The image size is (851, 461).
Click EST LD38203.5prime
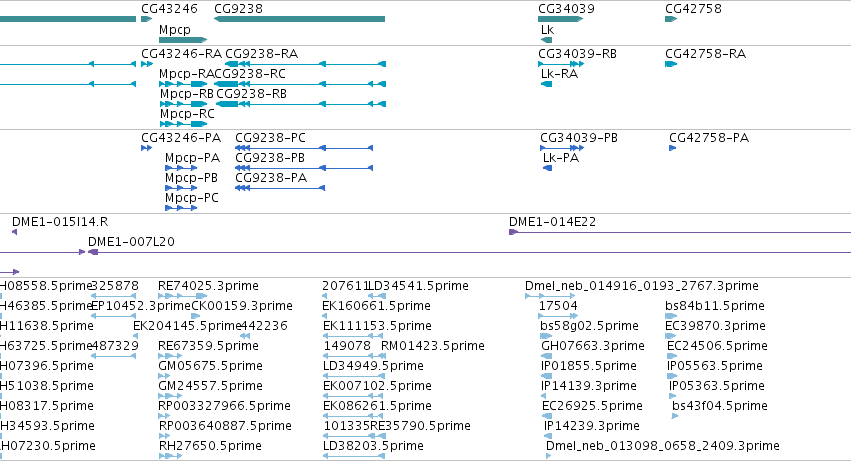coord(373,447)
